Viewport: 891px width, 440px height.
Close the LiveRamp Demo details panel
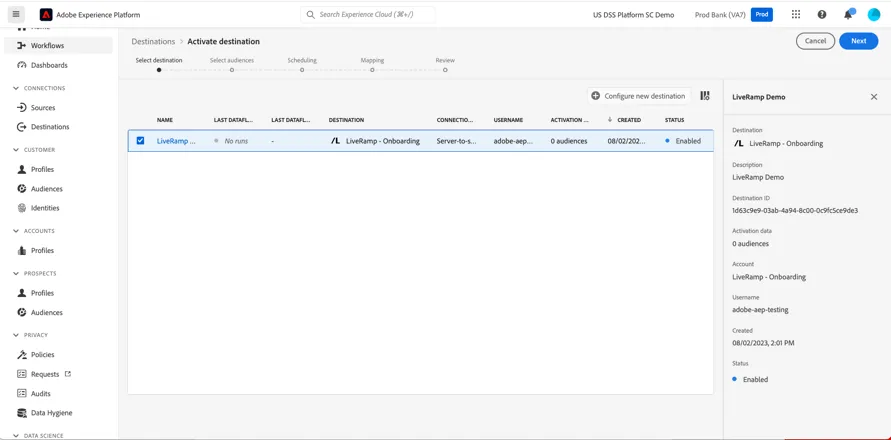(874, 97)
